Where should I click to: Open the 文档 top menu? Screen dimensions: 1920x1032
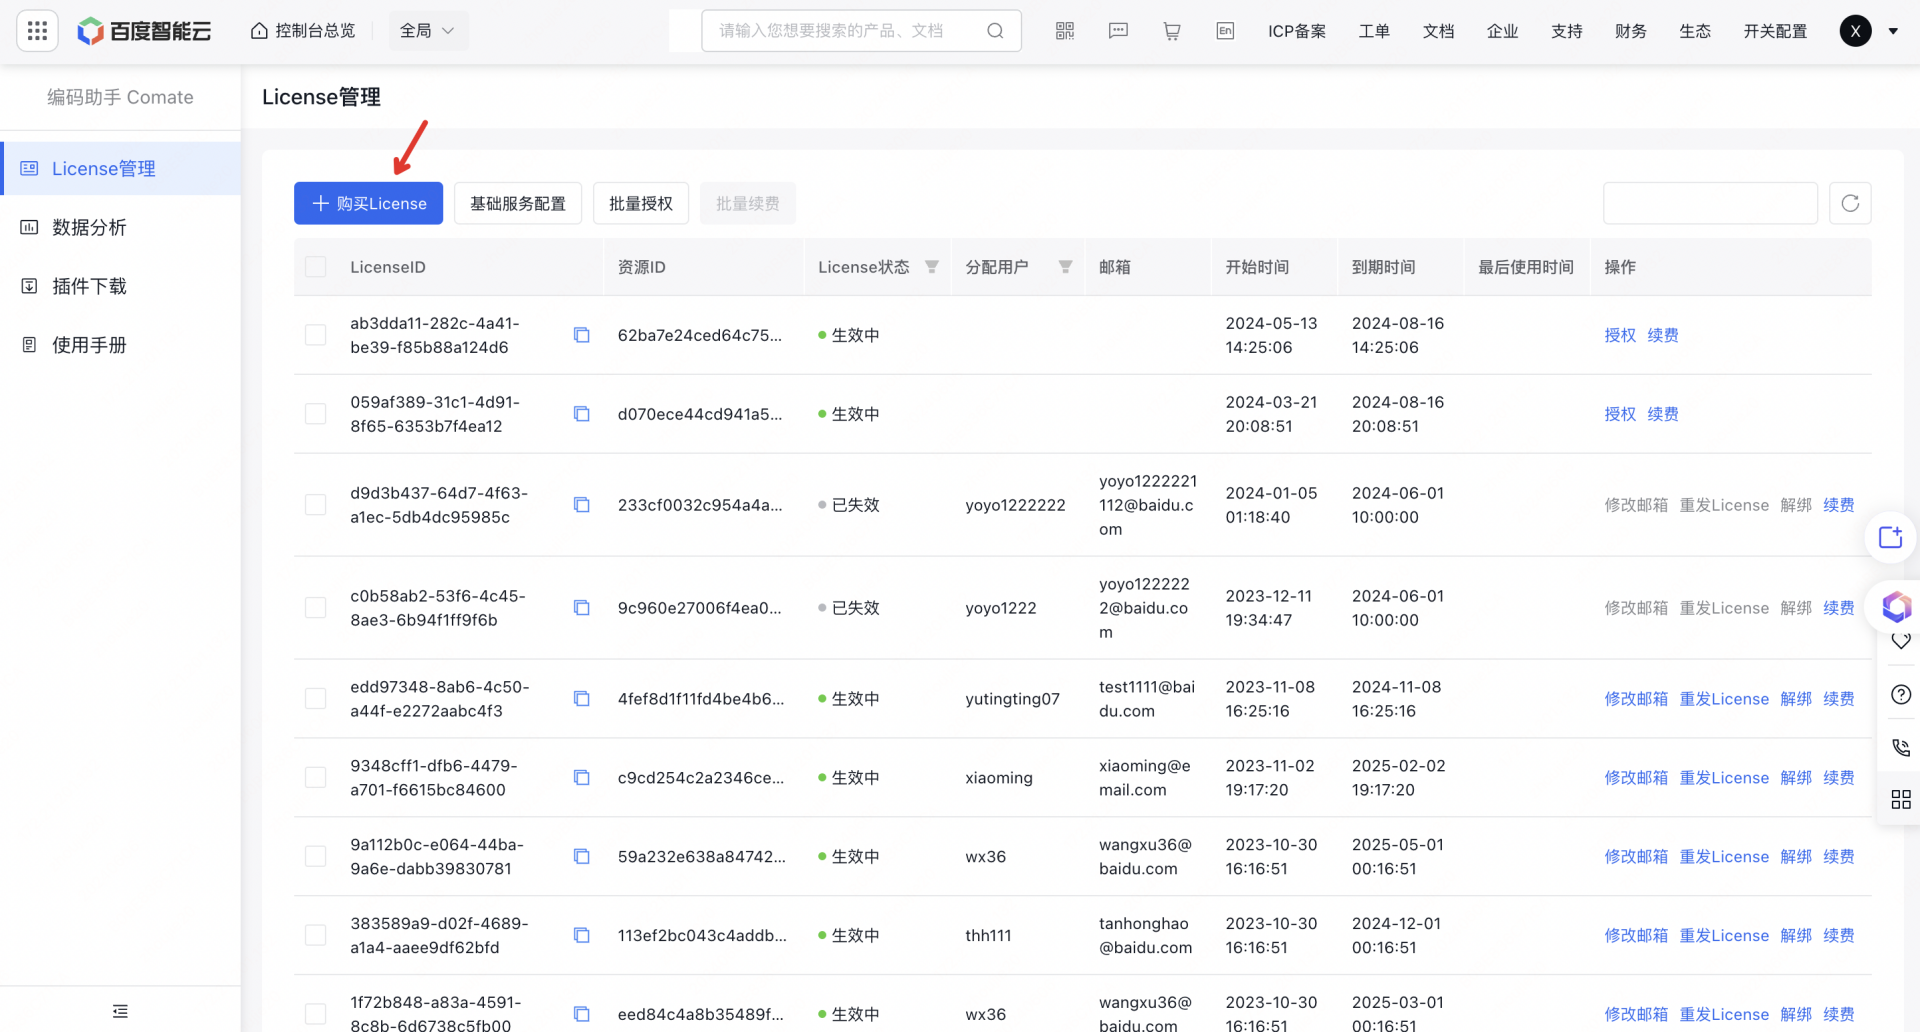[1438, 31]
